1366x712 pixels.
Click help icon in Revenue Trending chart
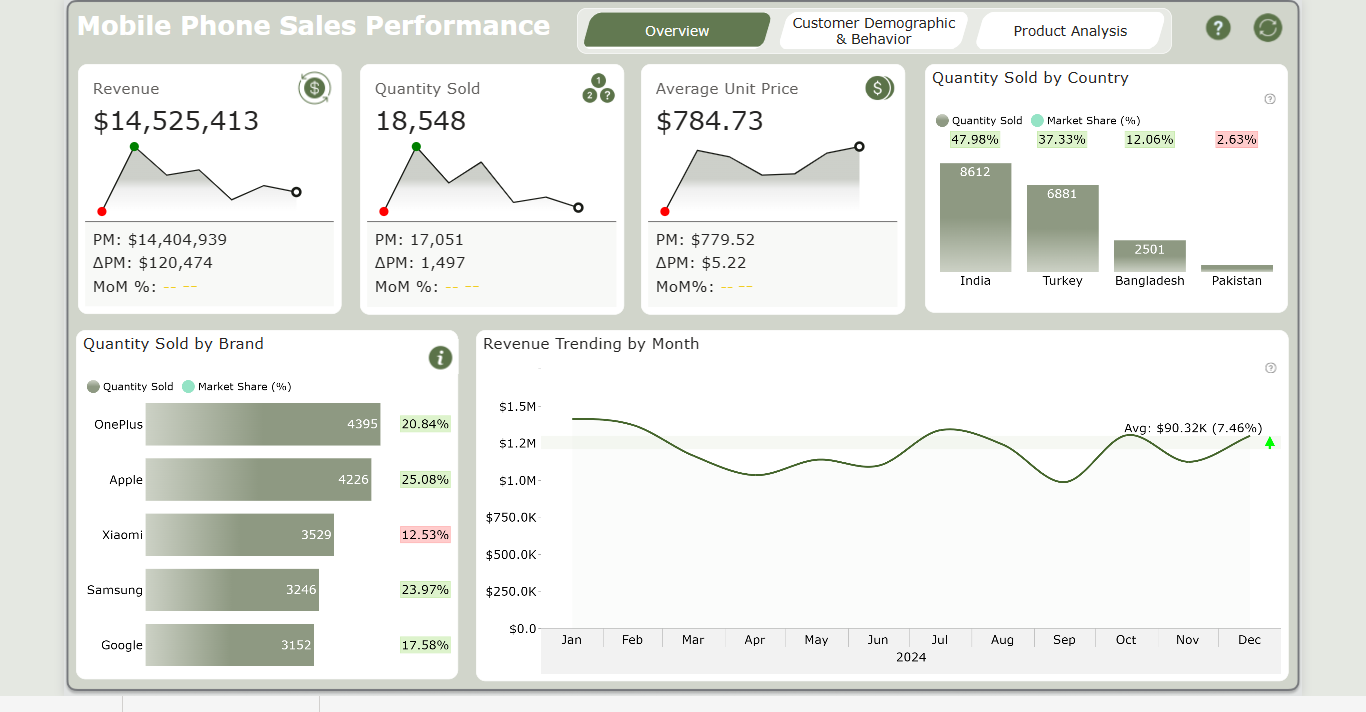(x=1270, y=368)
